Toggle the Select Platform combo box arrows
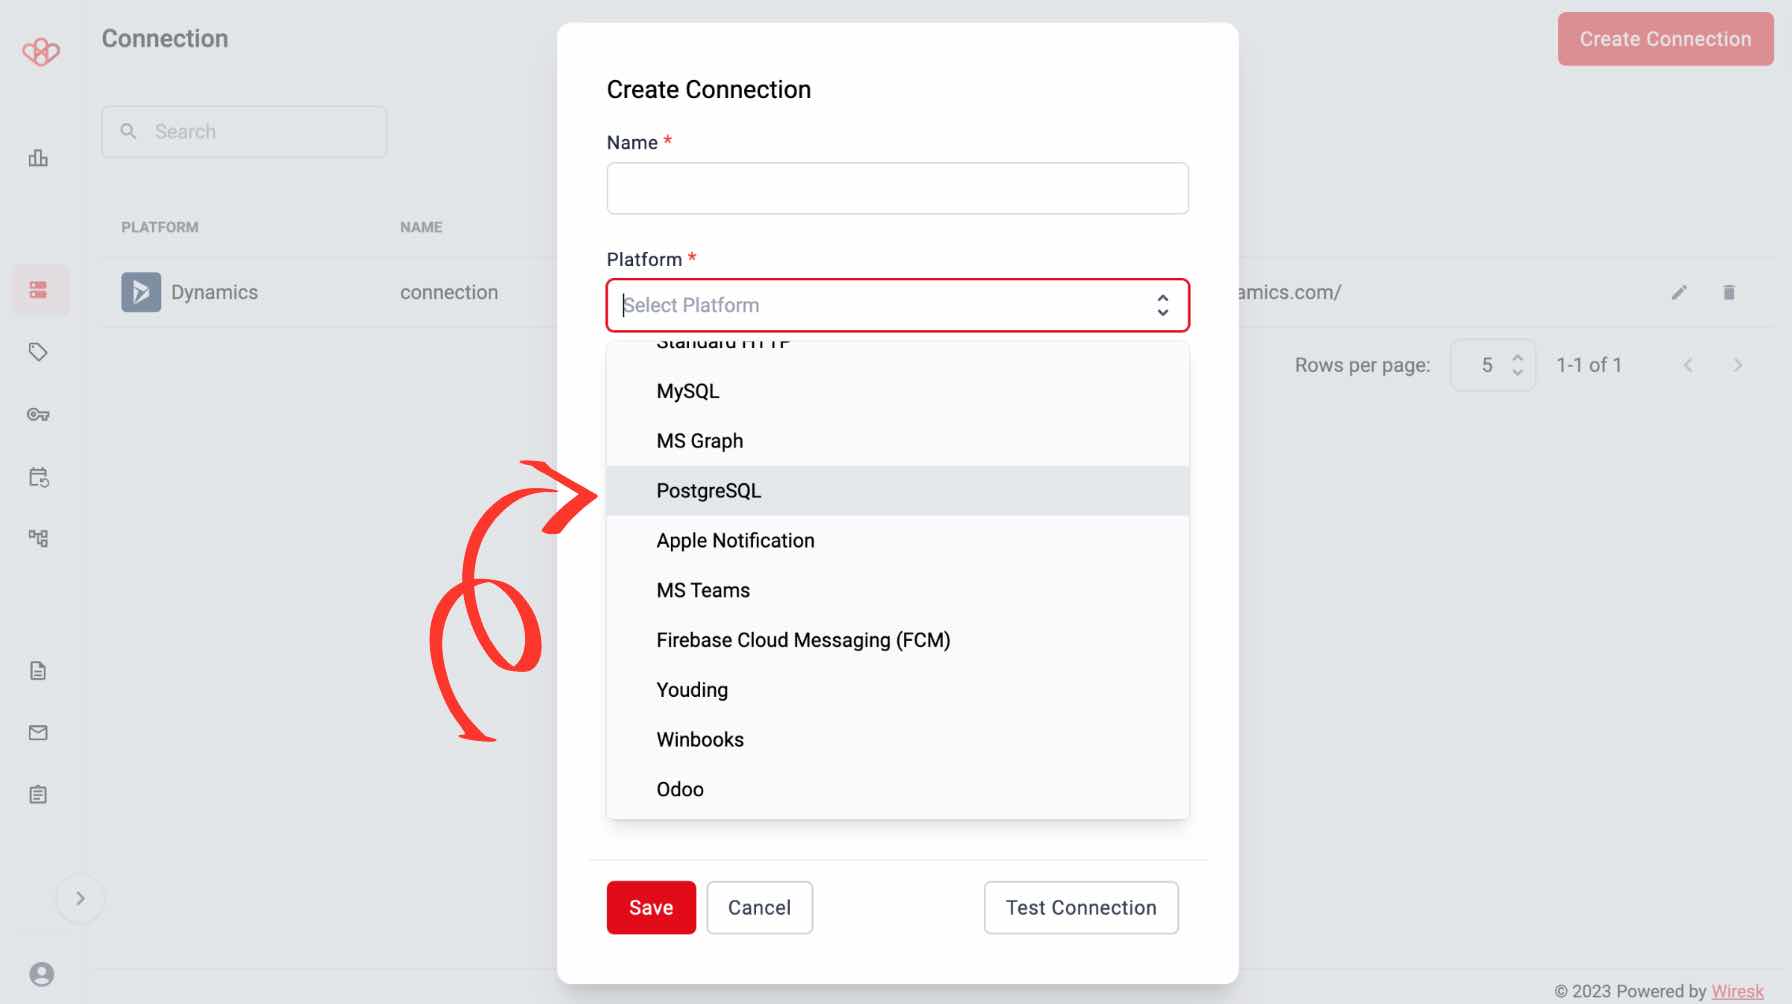1792x1004 pixels. point(1162,305)
